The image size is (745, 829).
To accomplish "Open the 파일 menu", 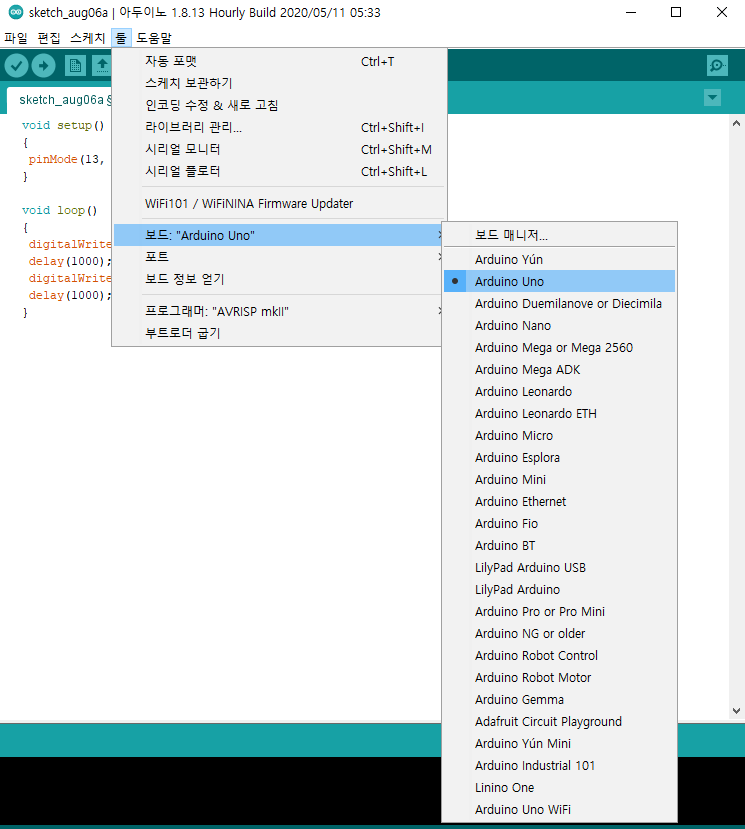I will coord(16,38).
